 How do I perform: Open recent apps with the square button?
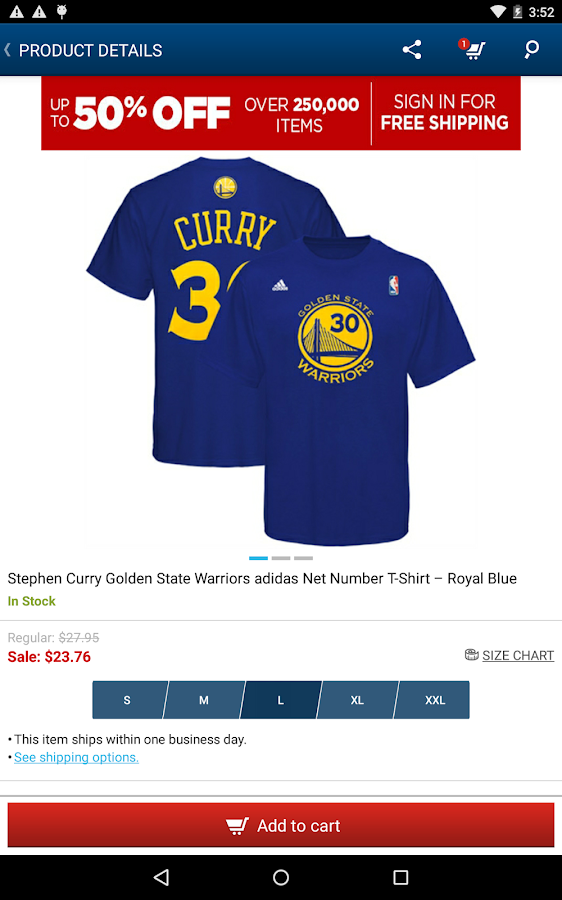(400, 876)
